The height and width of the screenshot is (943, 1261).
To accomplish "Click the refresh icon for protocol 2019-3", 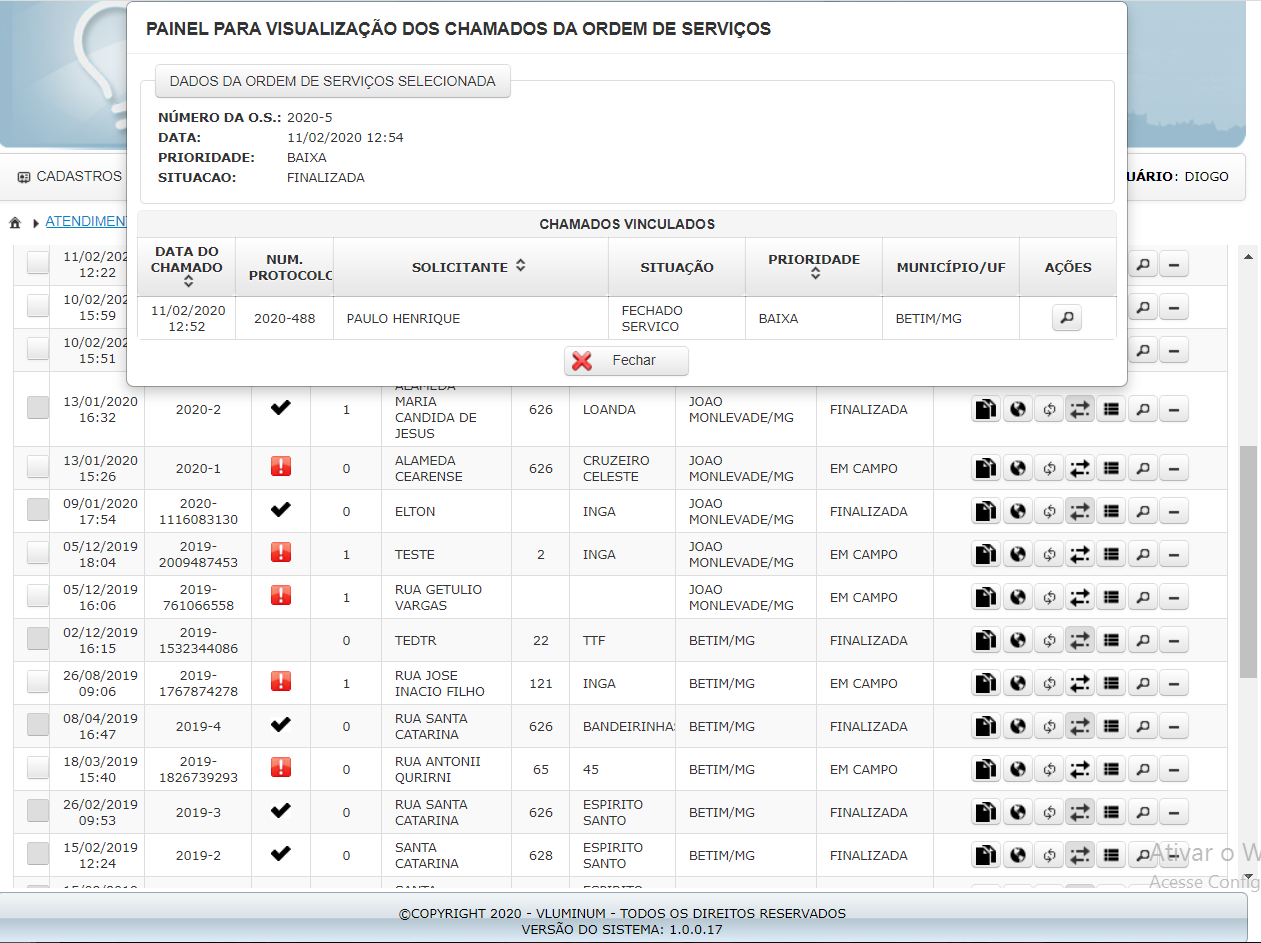I will [1049, 812].
